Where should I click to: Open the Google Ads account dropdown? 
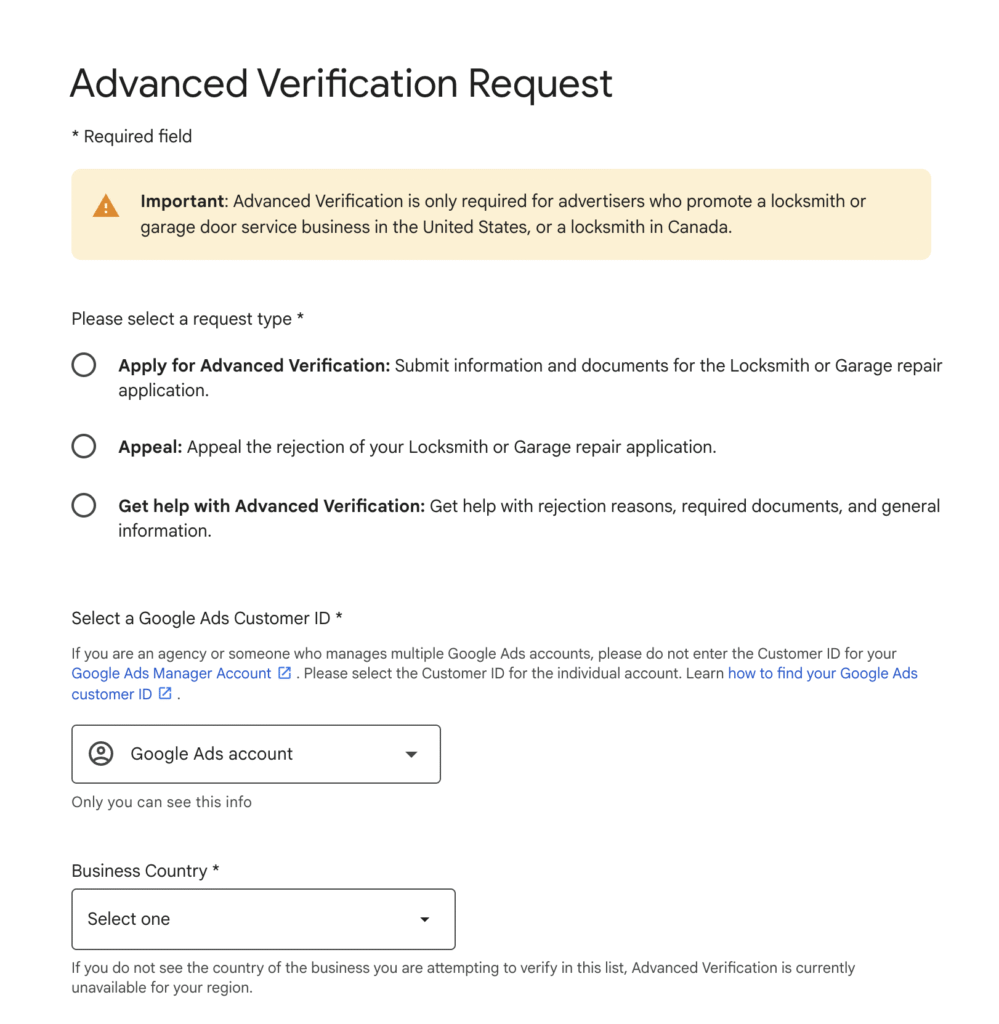pyautogui.click(x=256, y=754)
